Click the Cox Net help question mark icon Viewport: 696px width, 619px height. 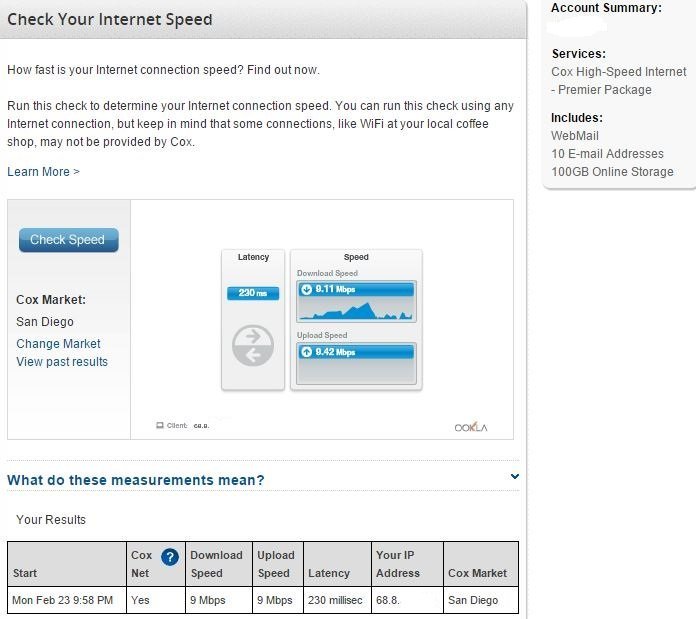170,557
